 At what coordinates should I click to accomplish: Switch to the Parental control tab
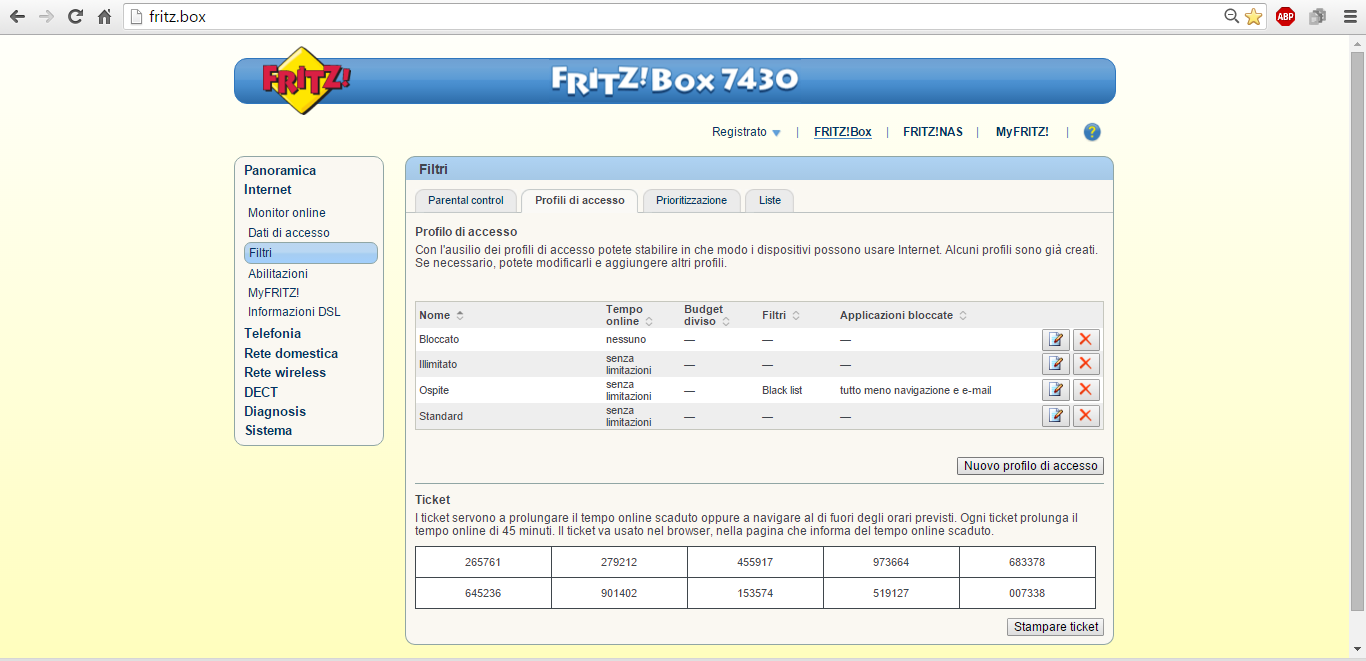(x=466, y=200)
